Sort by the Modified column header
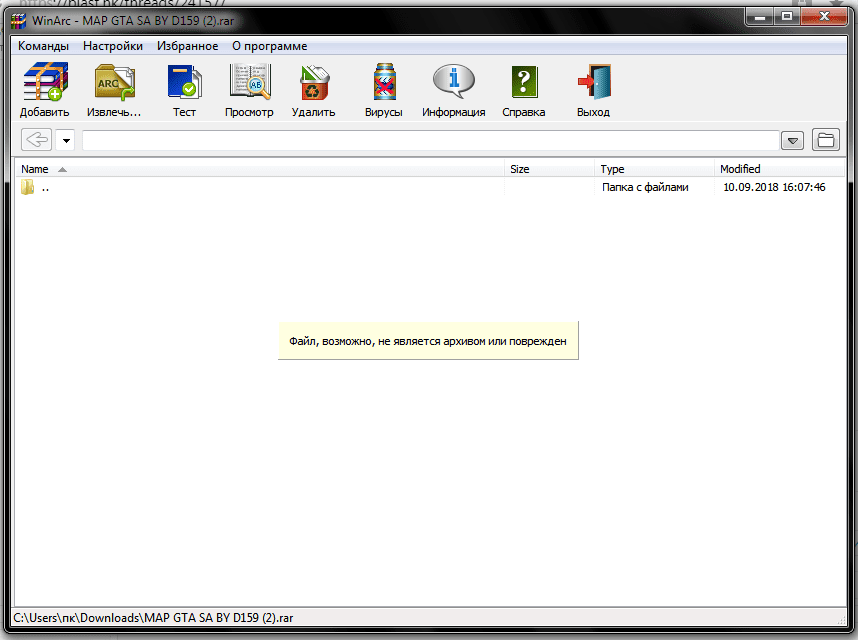858x640 pixels. click(x=779, y=169)
